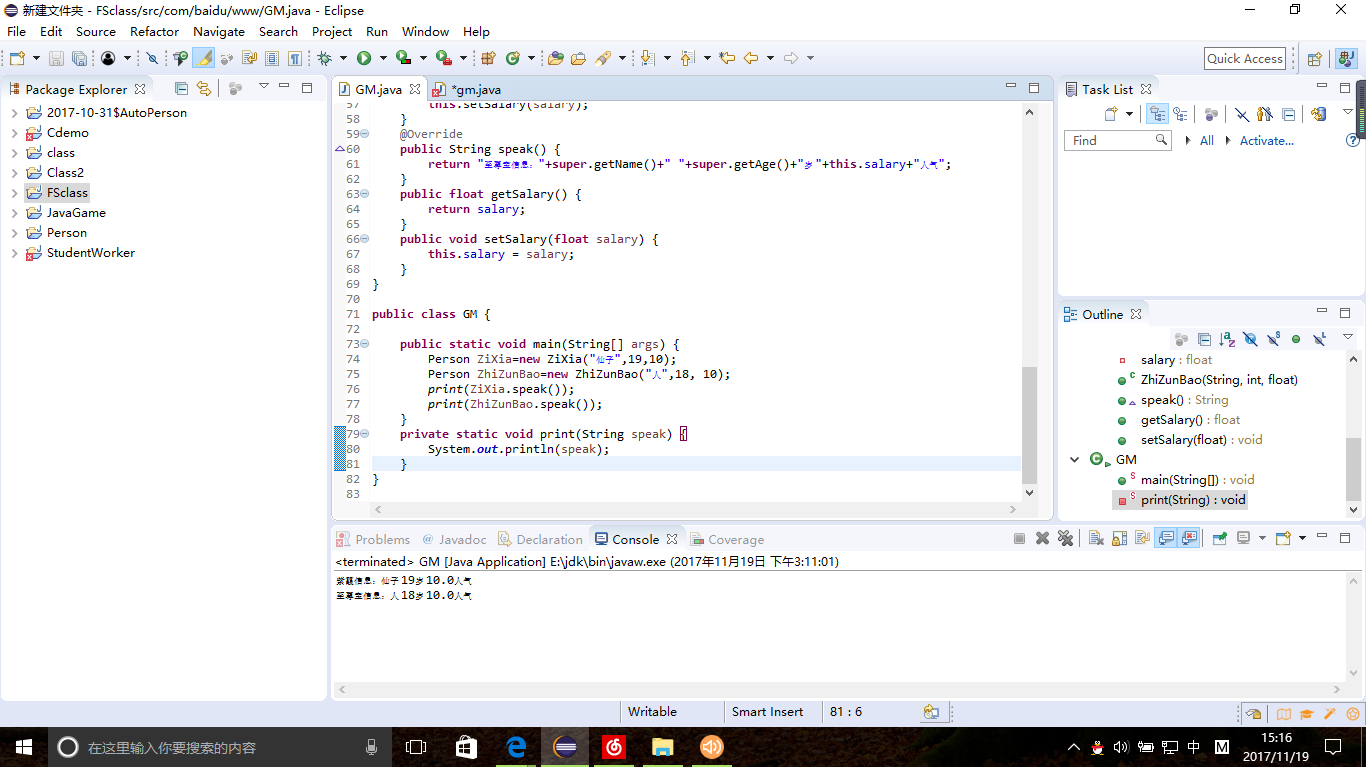The width and height of the screenshot is (1366, 767).
Task: Click the Find field in Task List
Action: [1117, 141]
